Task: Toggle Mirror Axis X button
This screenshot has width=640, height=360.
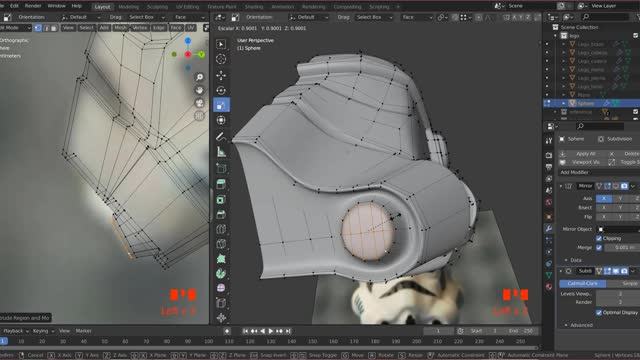Action: point(604,198)
